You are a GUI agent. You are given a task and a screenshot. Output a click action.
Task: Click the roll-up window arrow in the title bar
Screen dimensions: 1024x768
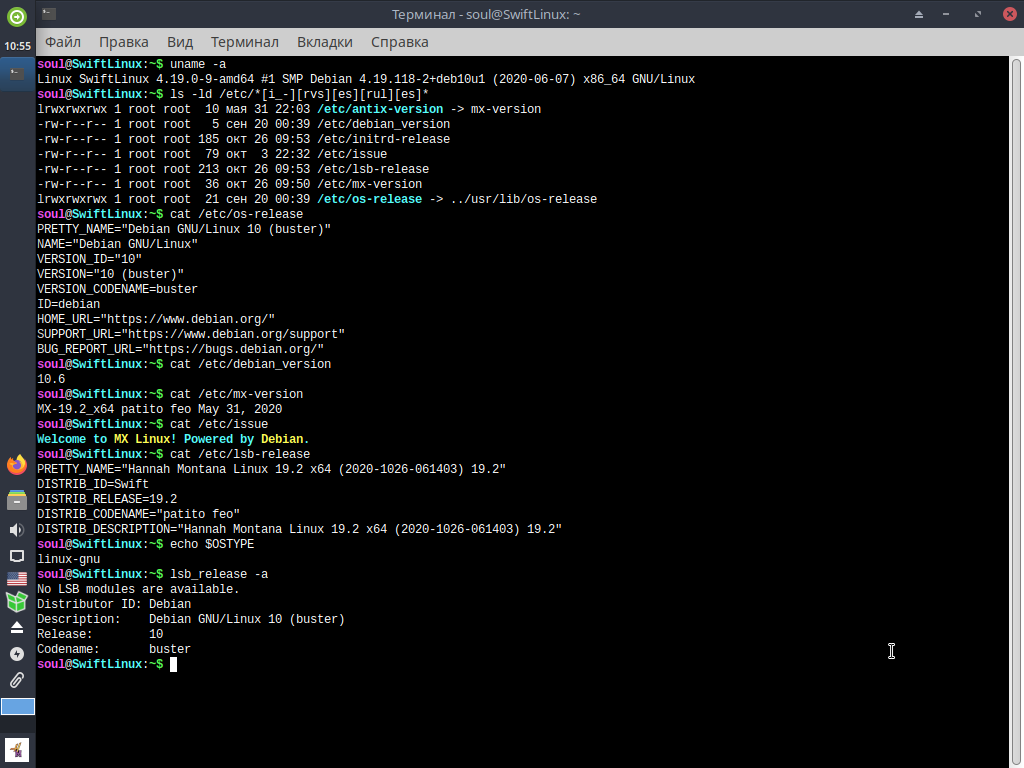(919, 14)
